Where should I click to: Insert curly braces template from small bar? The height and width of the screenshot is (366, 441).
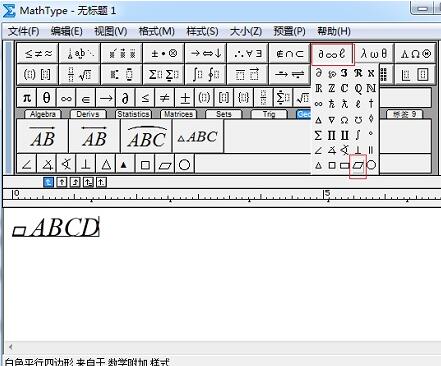click(243, 98)
